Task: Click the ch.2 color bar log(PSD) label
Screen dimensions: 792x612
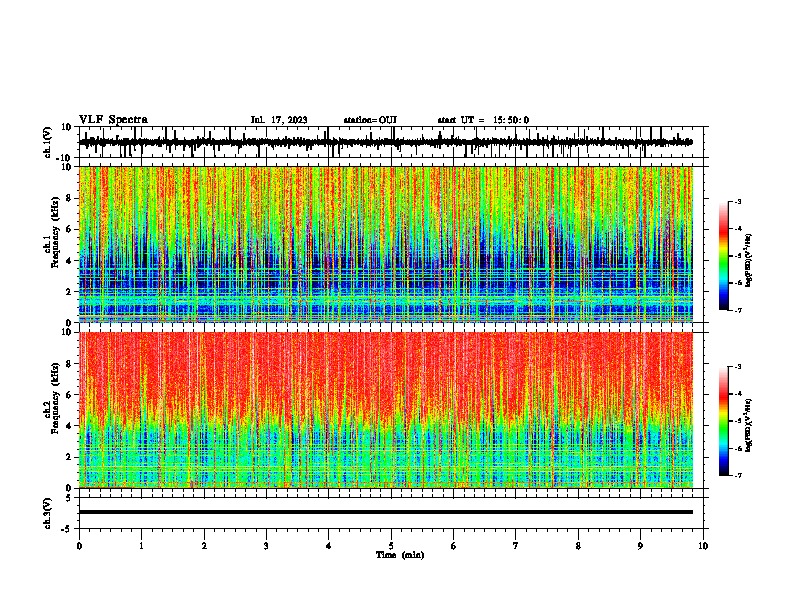Action: (748, 425)
